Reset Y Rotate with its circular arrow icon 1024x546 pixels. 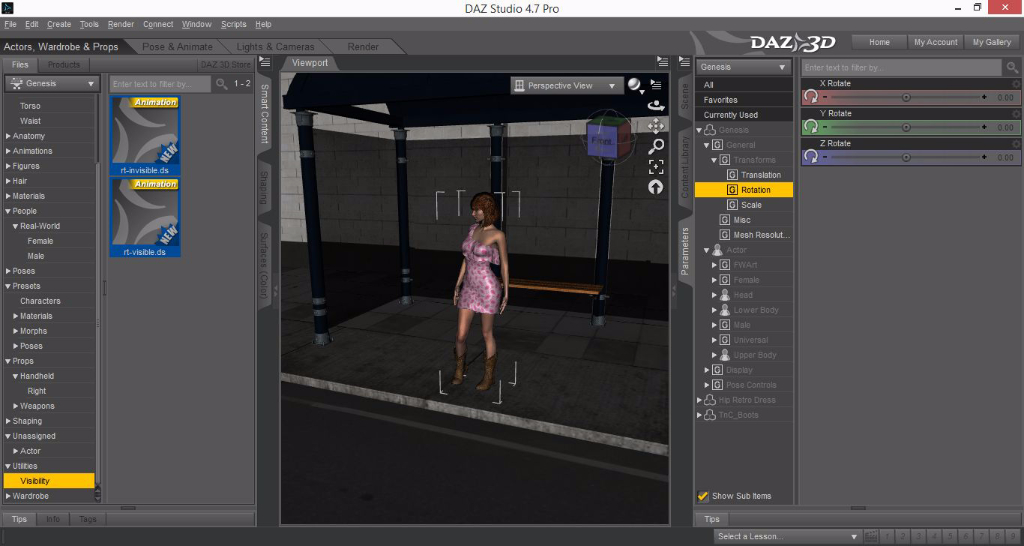[x=810, y=127]
